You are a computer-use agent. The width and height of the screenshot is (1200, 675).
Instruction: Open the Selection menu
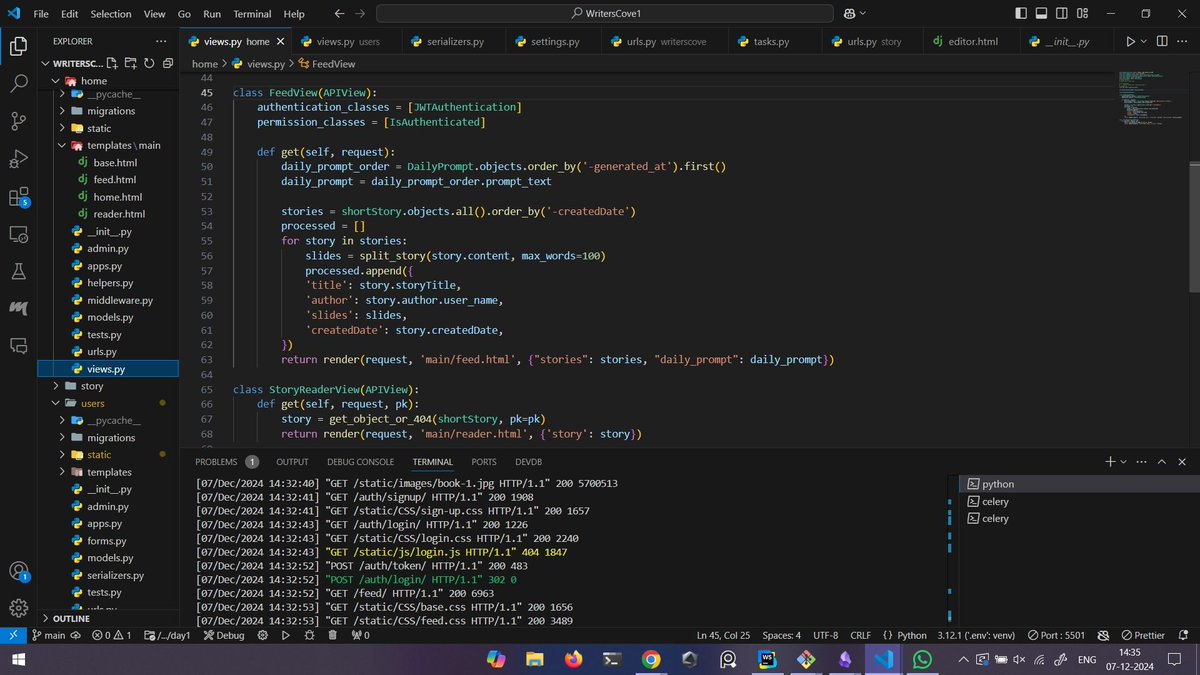click(111, 14)
